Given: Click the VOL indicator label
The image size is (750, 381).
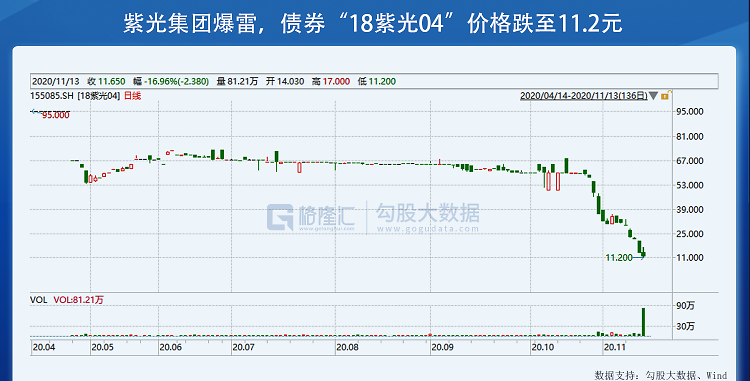Looking at the screenshot, I should [x=39, y=300].
